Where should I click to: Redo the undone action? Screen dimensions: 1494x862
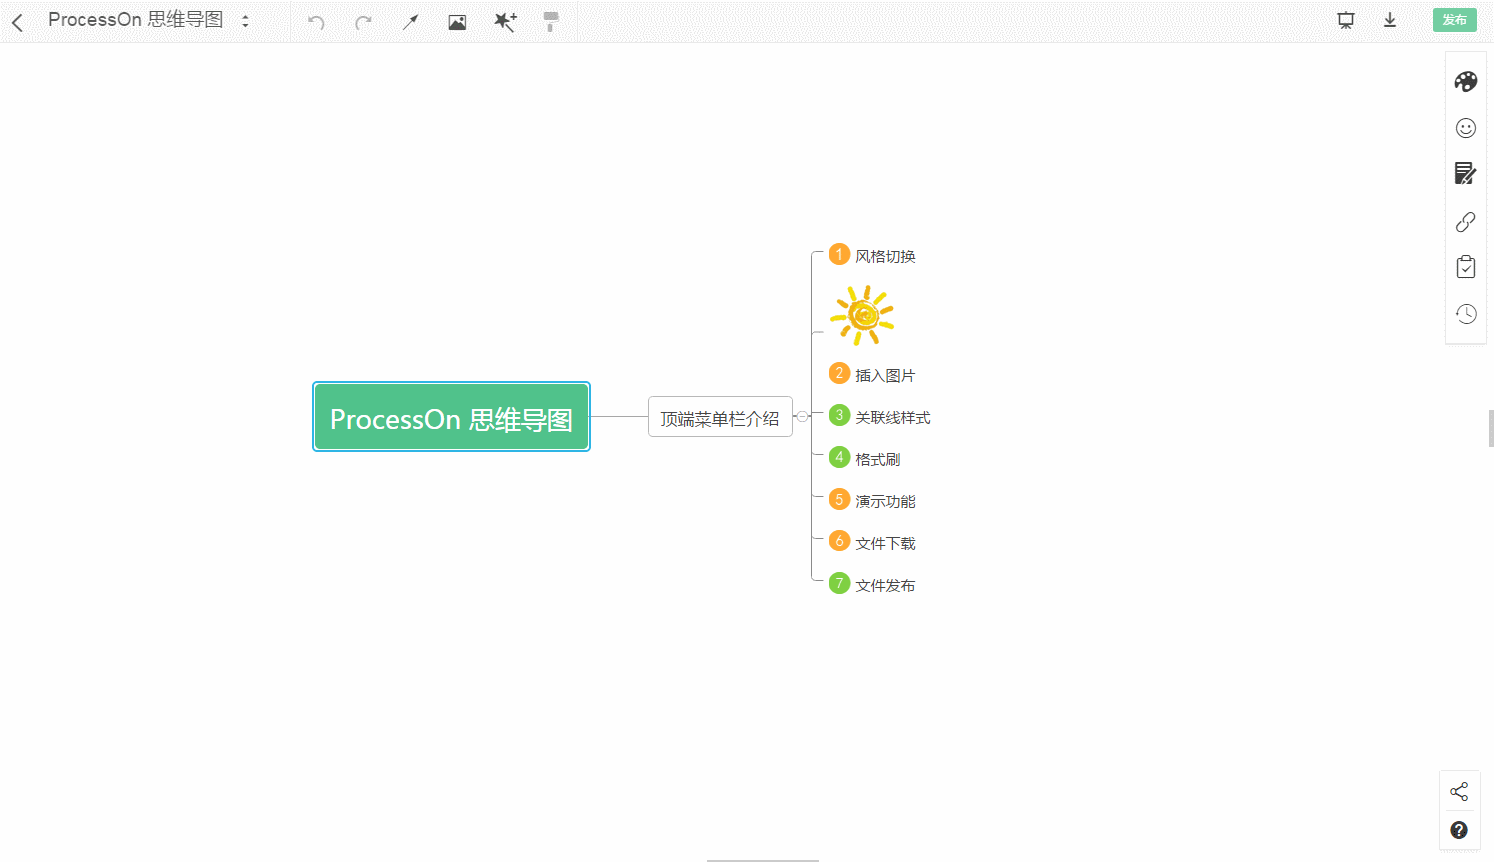tap(361, 21)
